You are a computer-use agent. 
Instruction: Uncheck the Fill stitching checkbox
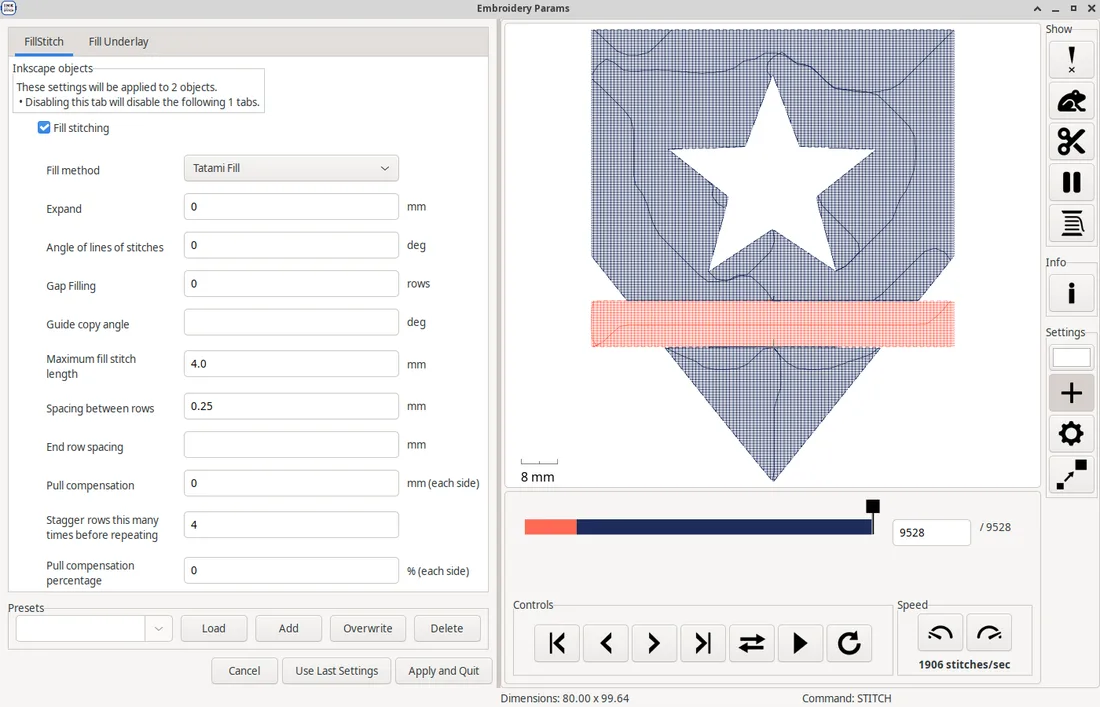click(x=44, y=128)
